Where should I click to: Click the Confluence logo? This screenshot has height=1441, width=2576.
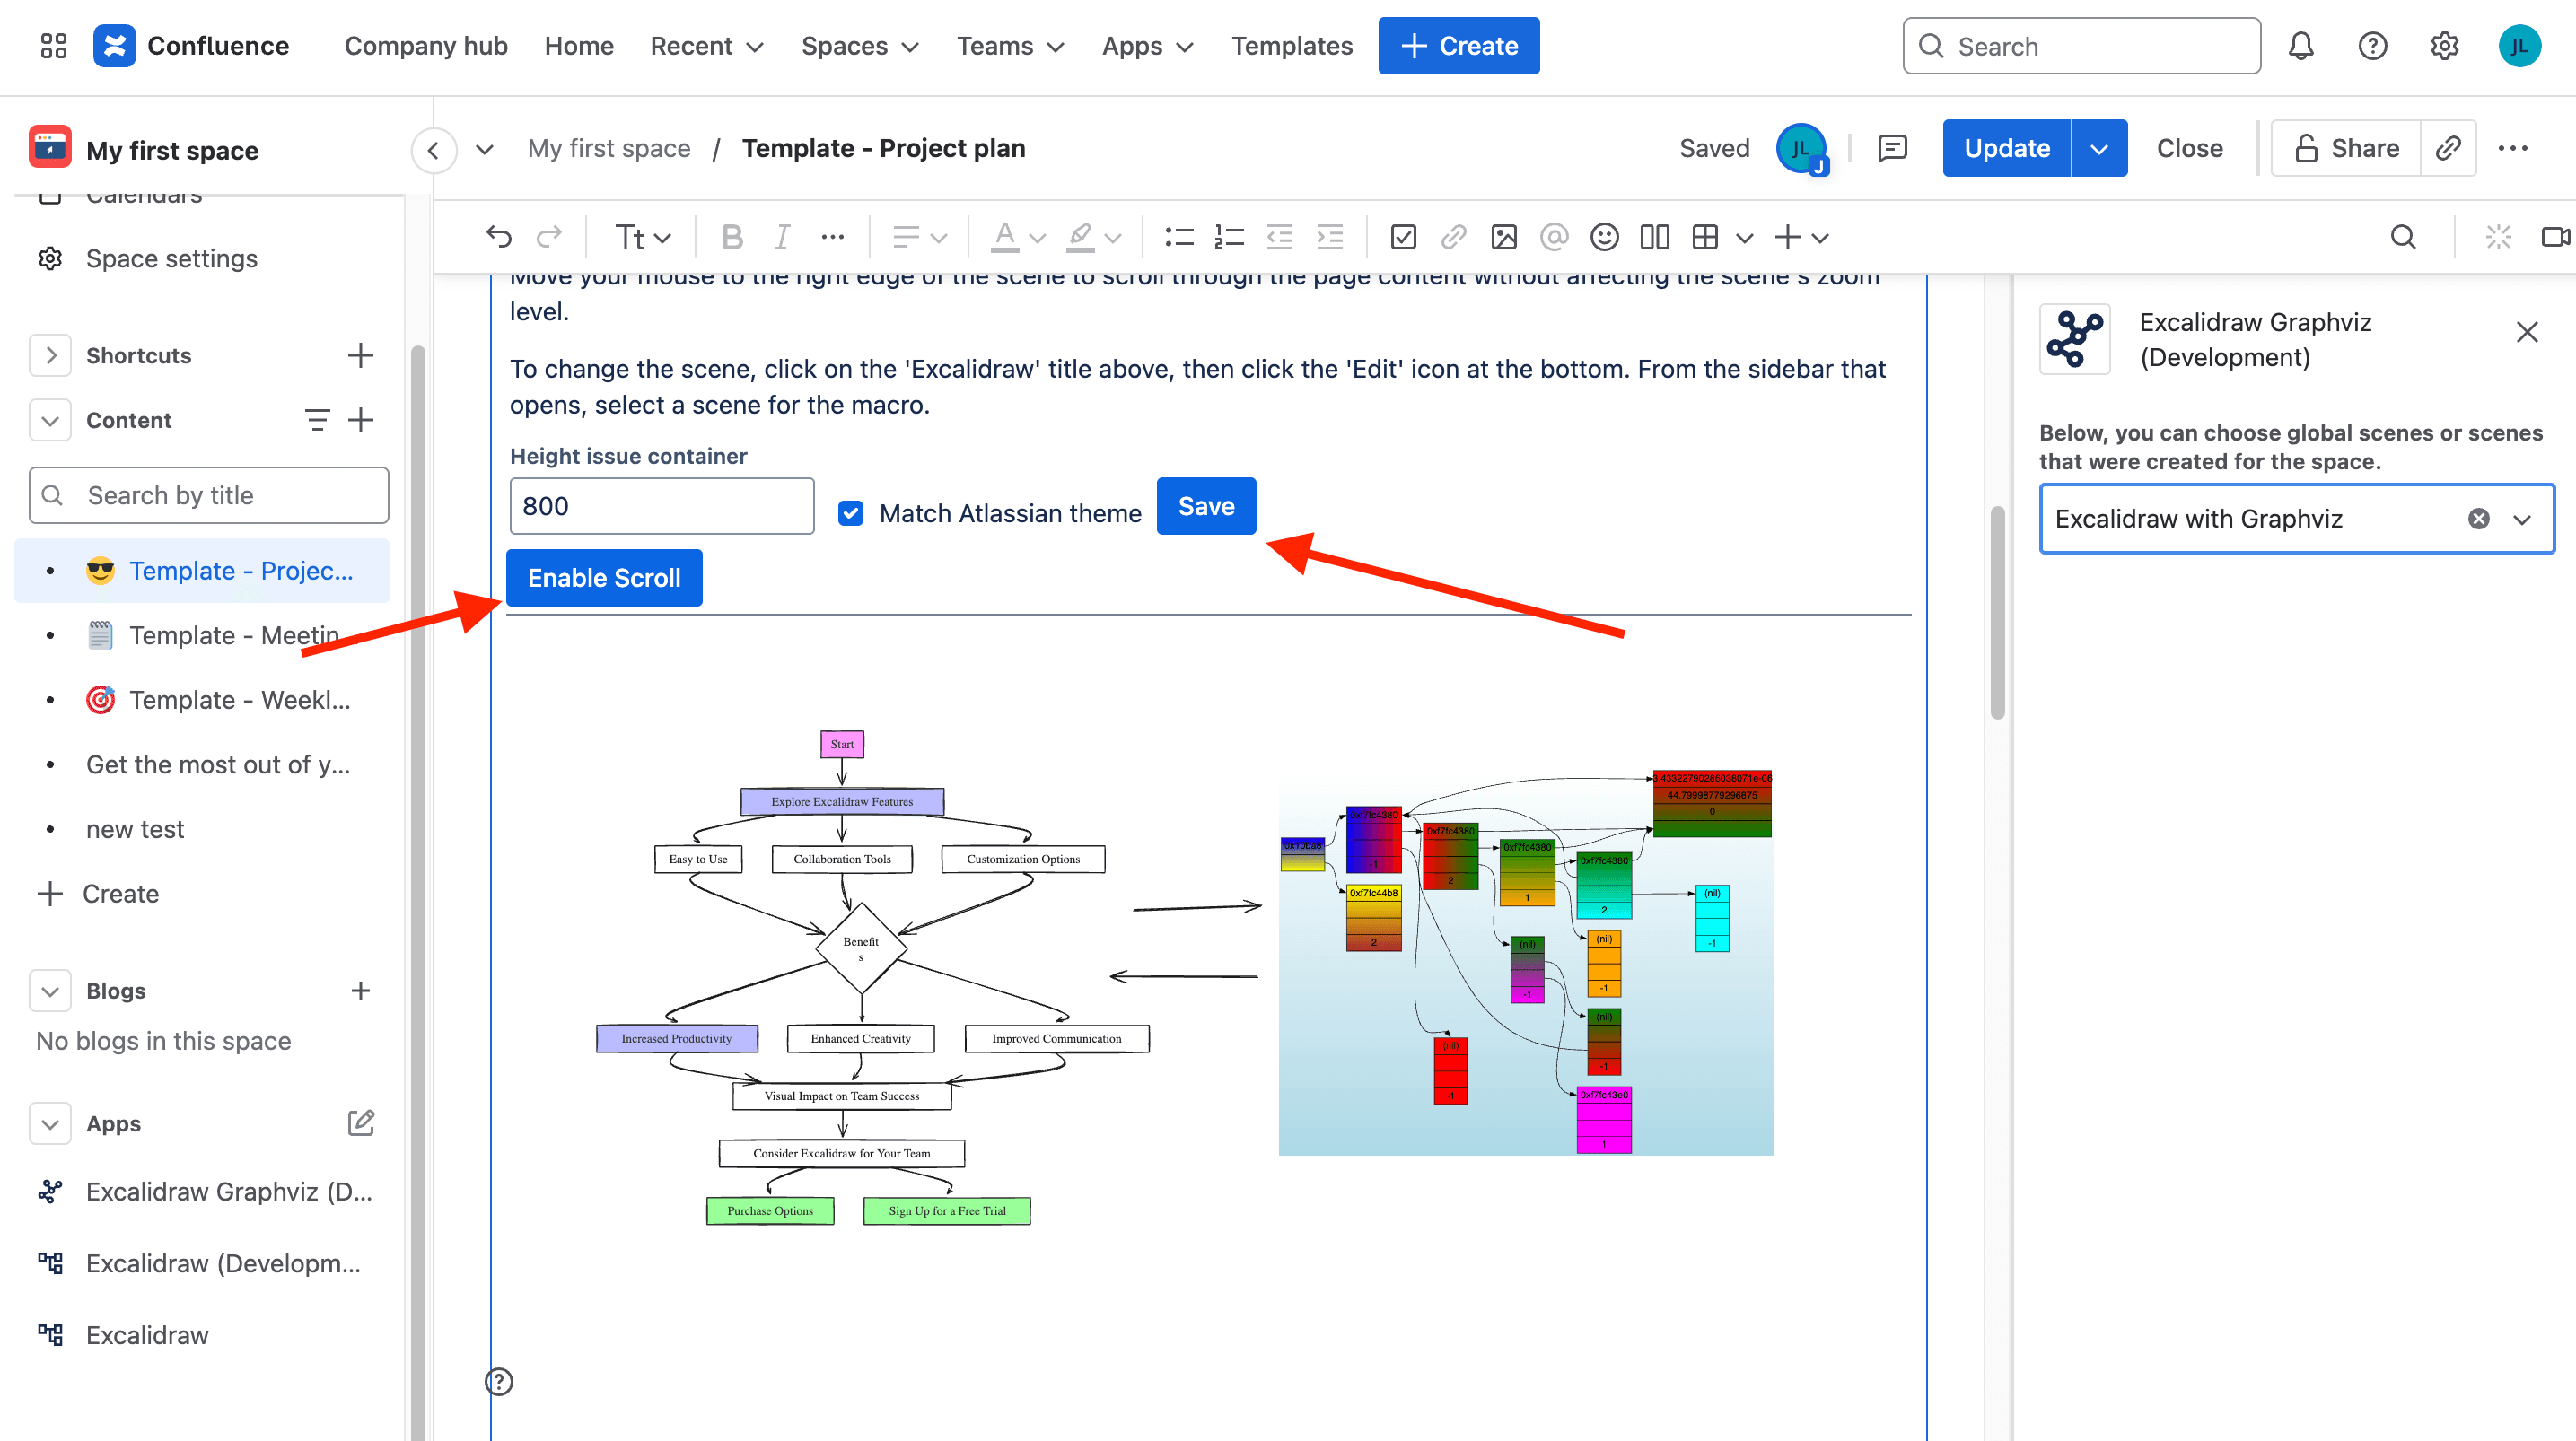click(x=191, y=46)
